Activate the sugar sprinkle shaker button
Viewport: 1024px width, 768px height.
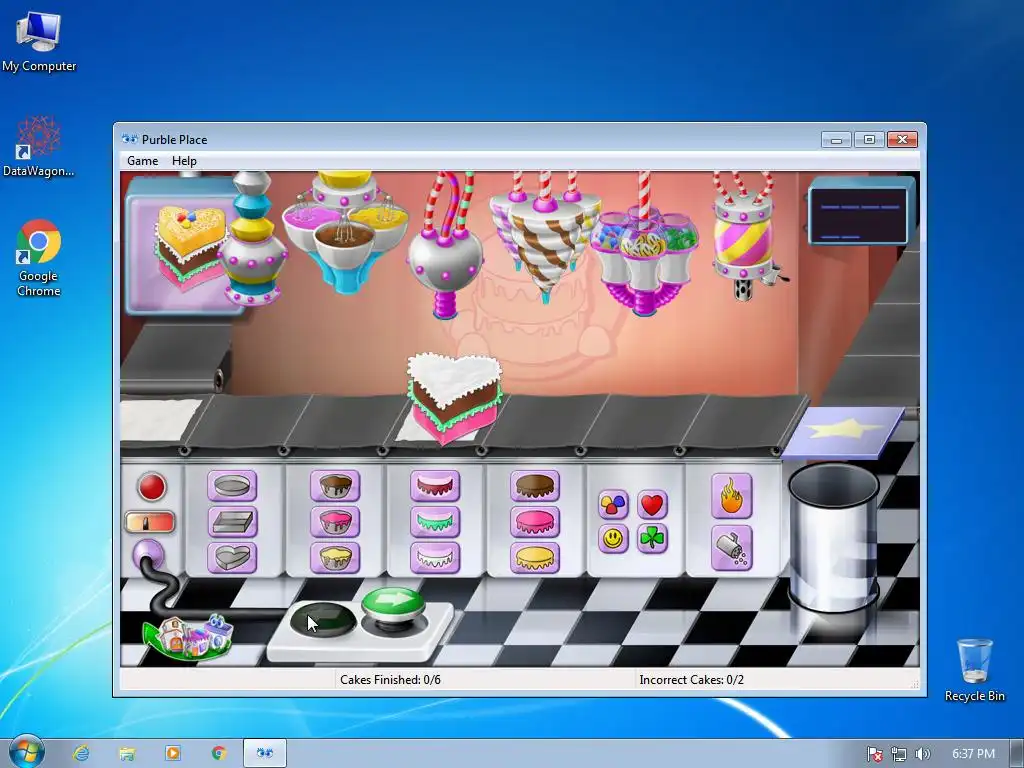pyautogui.click(x=731, y=548)
